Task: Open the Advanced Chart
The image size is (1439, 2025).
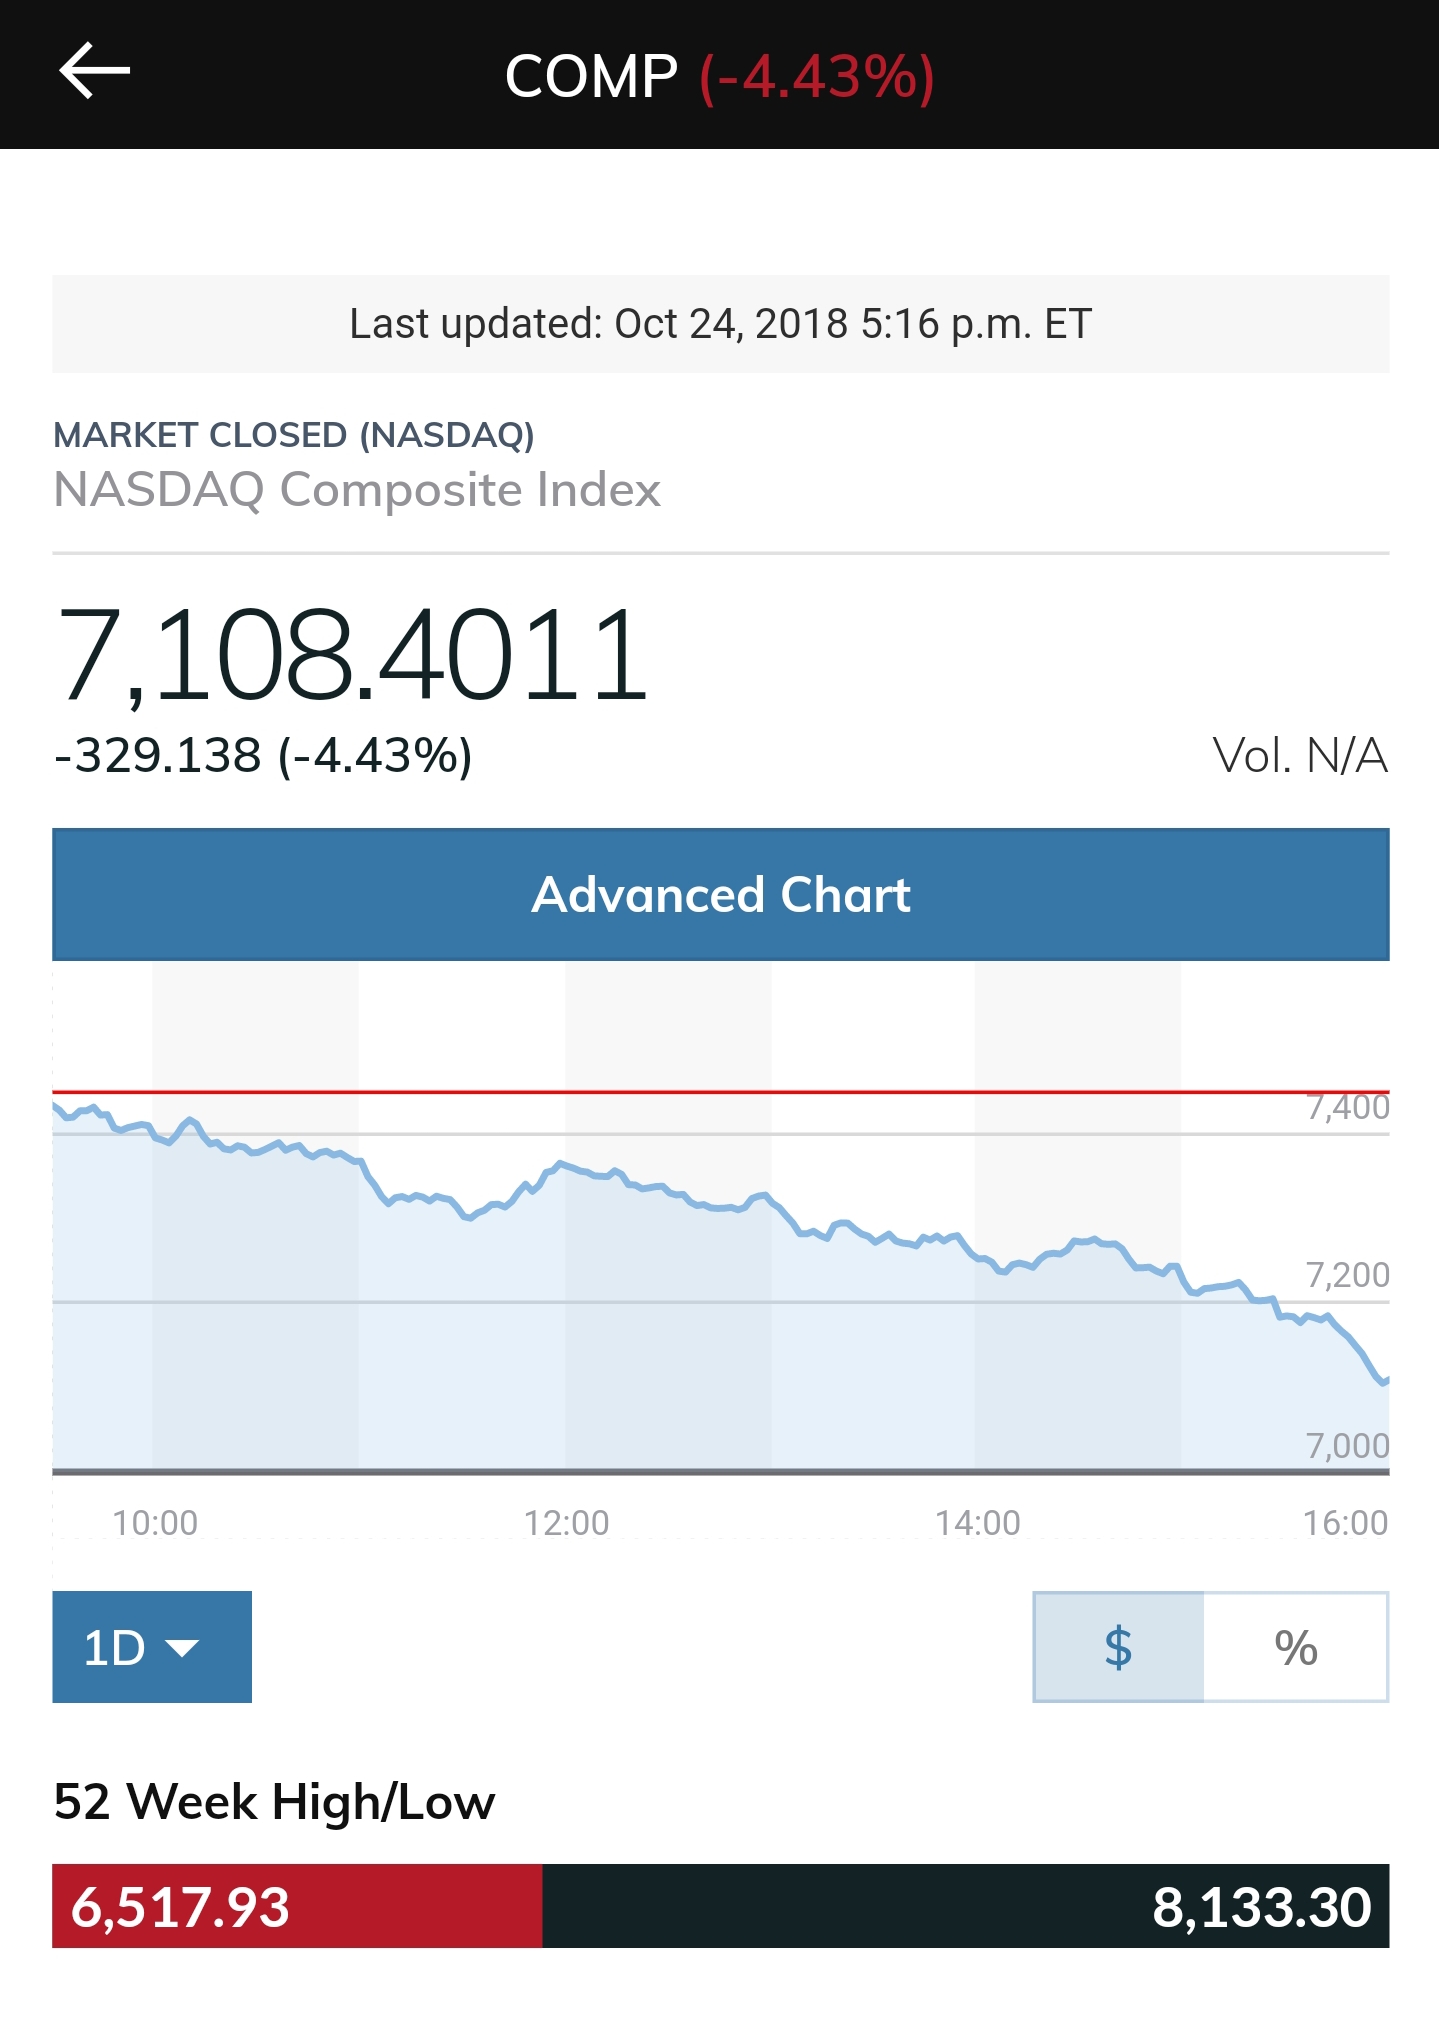Action: 720,895
